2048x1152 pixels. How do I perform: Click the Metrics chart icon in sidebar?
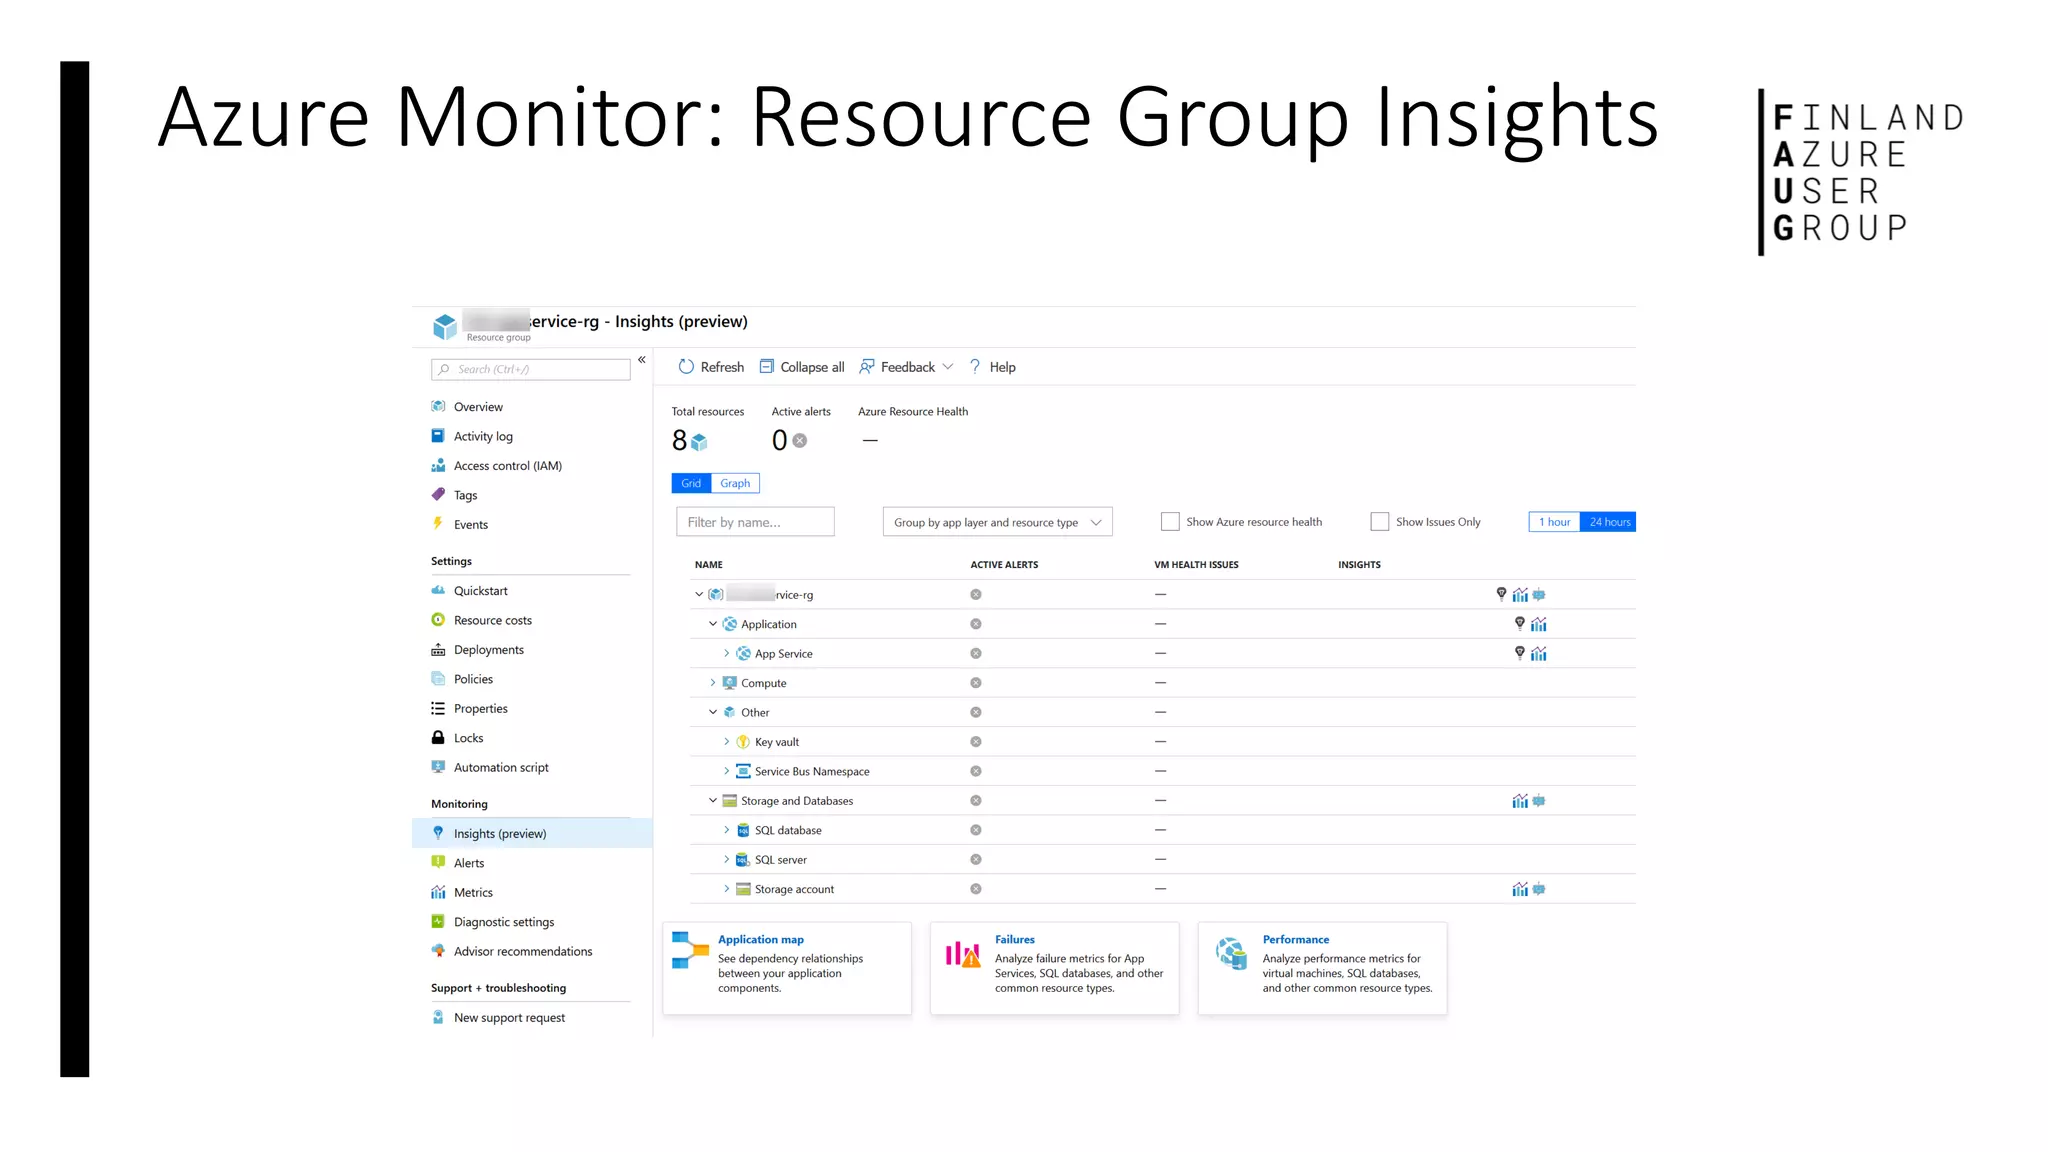click(438, 892)
